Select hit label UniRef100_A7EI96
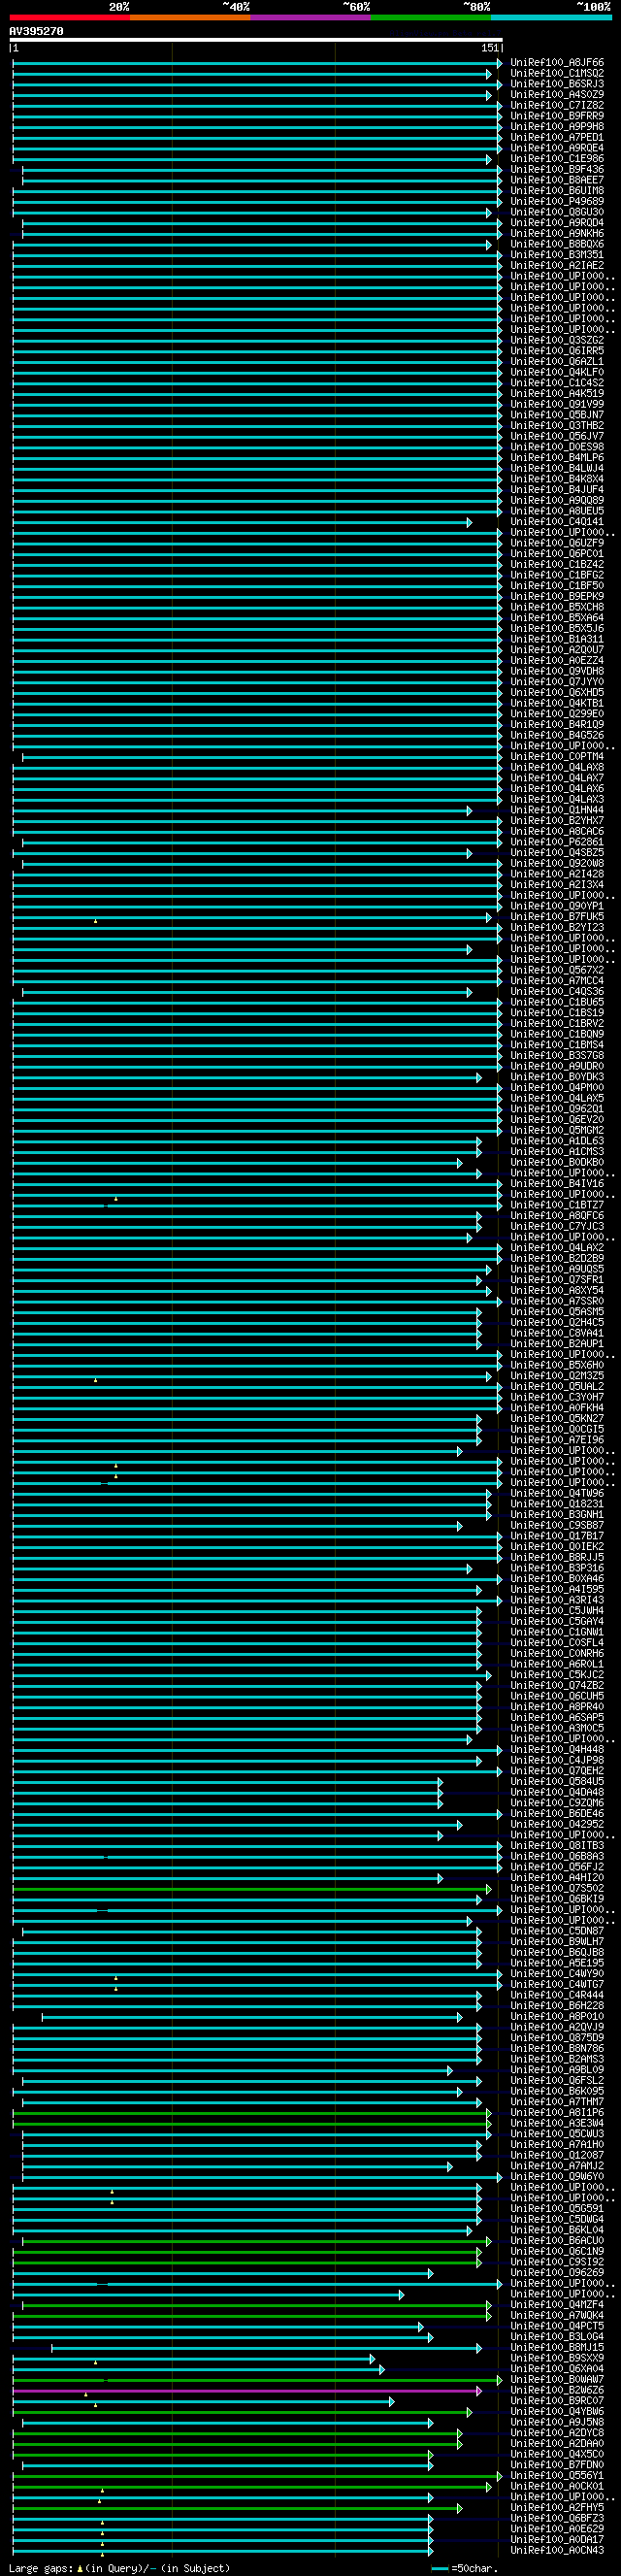The height and width of the screenshot is (2576, 621). (557, 1439)
